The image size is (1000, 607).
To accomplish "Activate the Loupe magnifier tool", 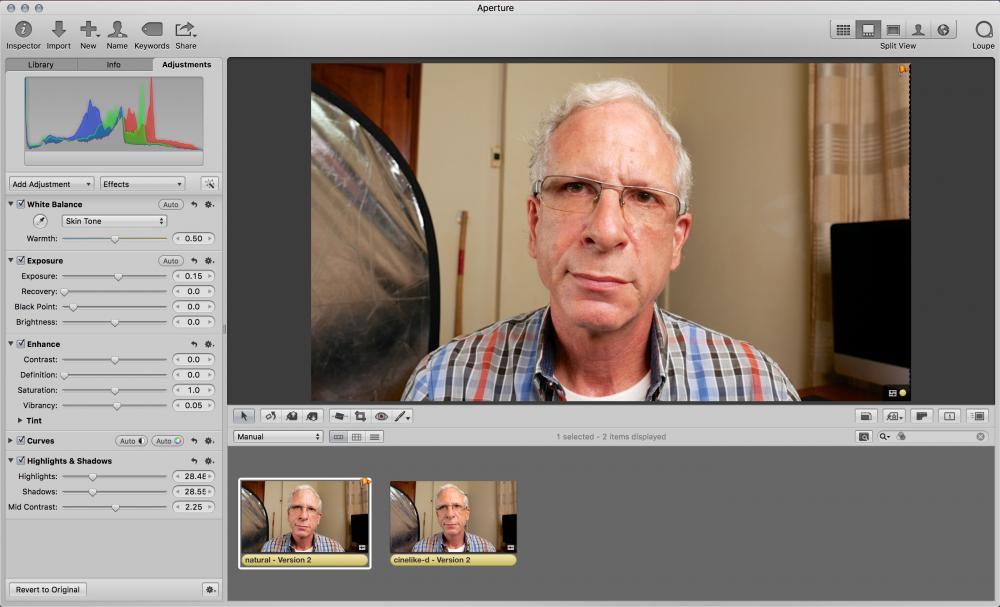I will click(x=983, y=30).
